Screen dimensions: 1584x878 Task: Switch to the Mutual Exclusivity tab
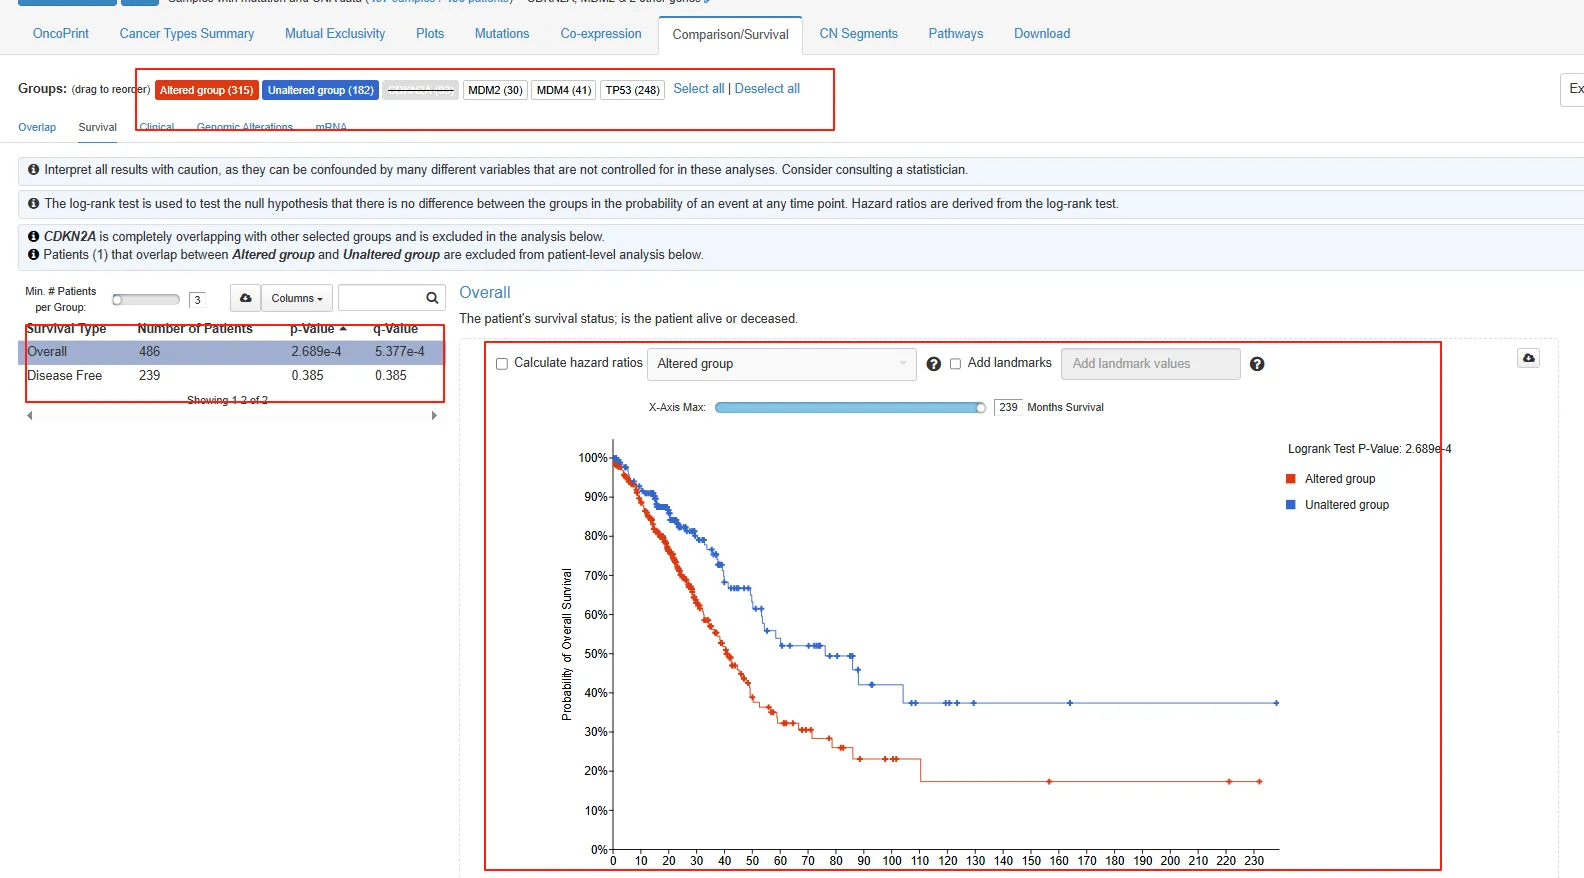tap(334, 34)
